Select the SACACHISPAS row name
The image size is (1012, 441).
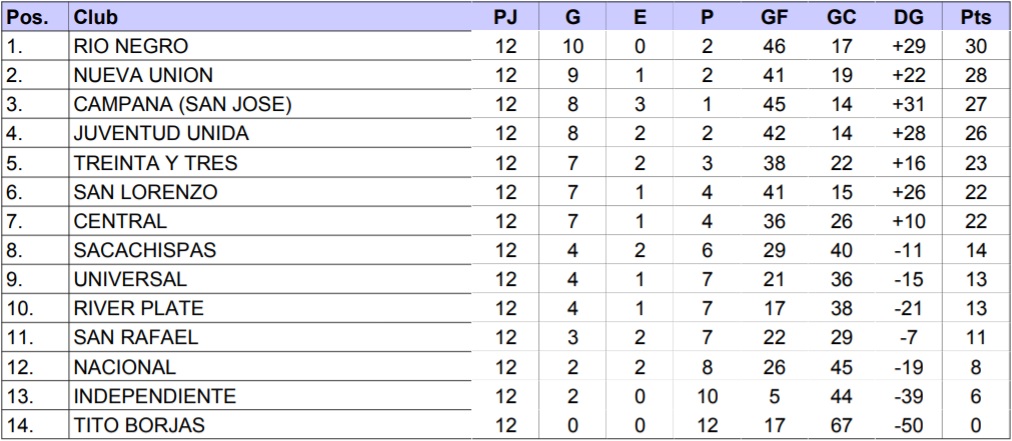point(145,251)
